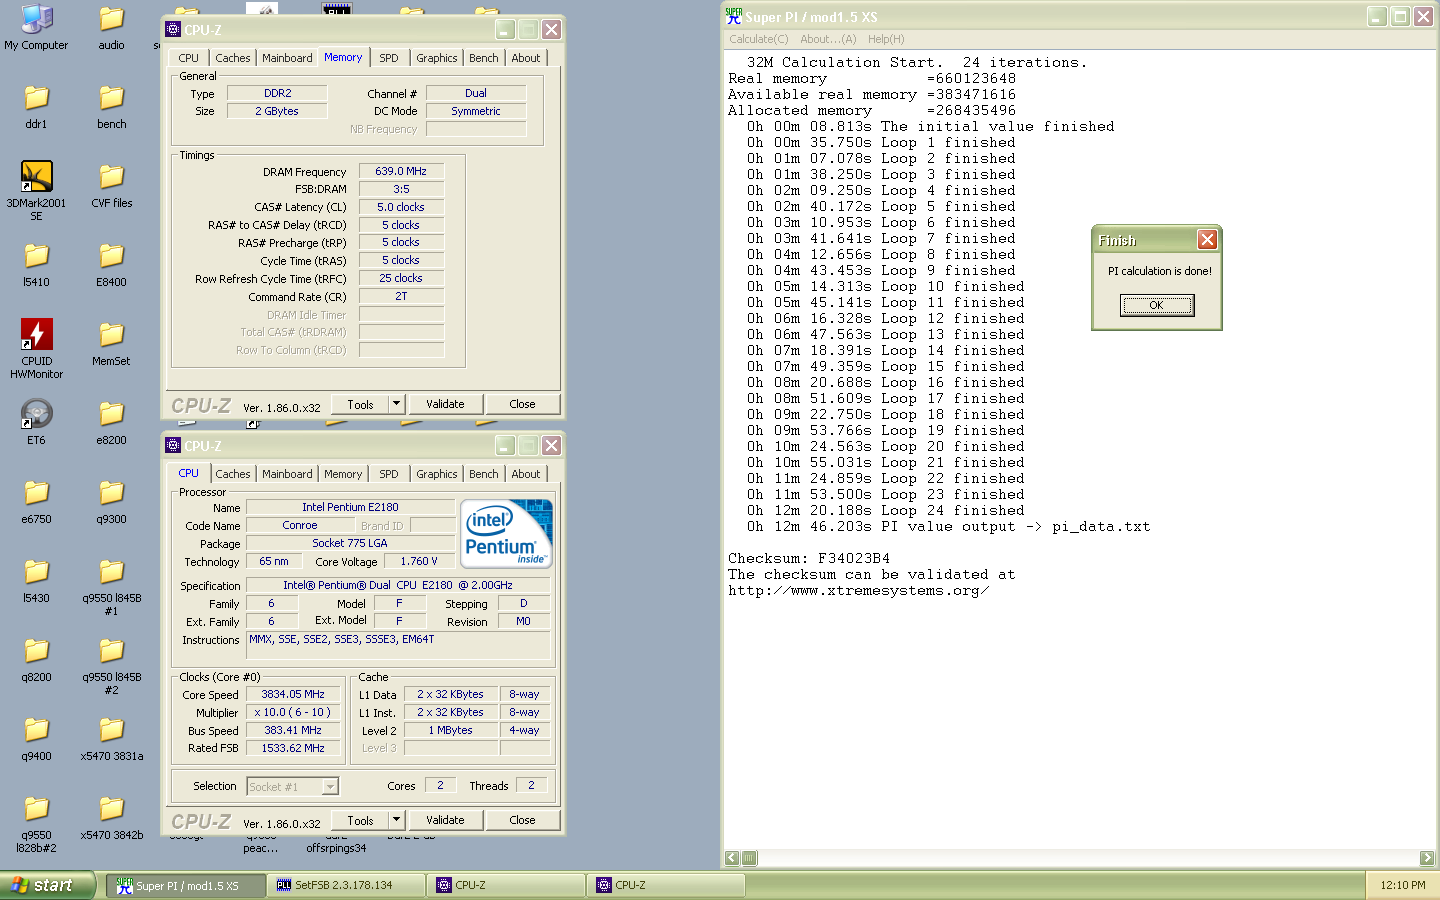Click Super PI horizontal scrollbar left arrow
The image size is (1440, 900).
(x=732, y=858)
